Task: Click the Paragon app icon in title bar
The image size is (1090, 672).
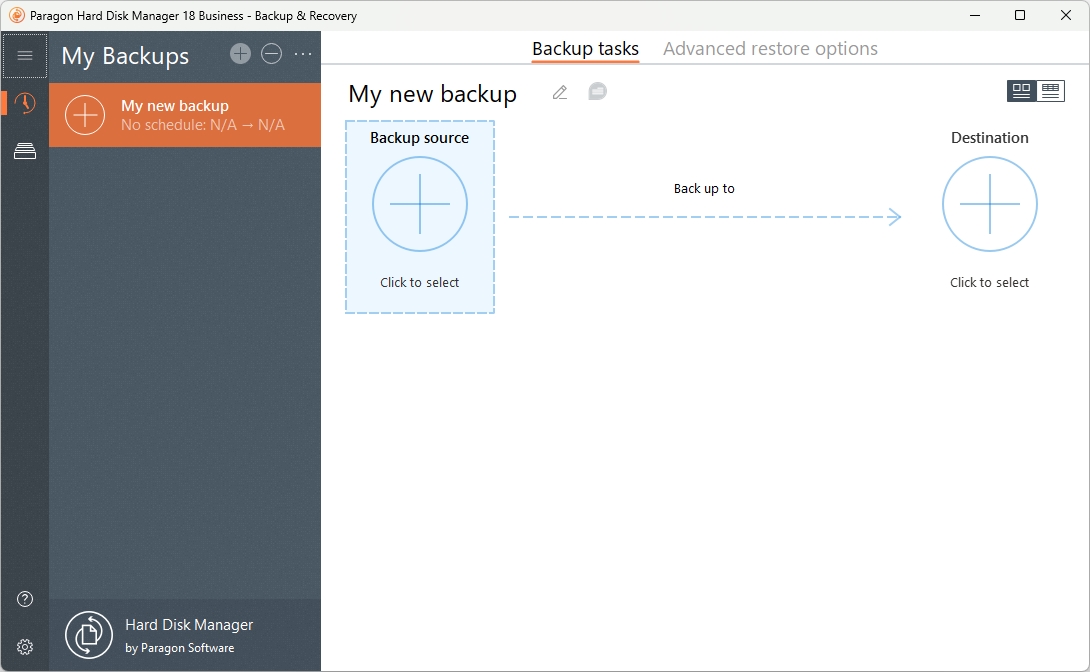Action: tap(17, 15)
